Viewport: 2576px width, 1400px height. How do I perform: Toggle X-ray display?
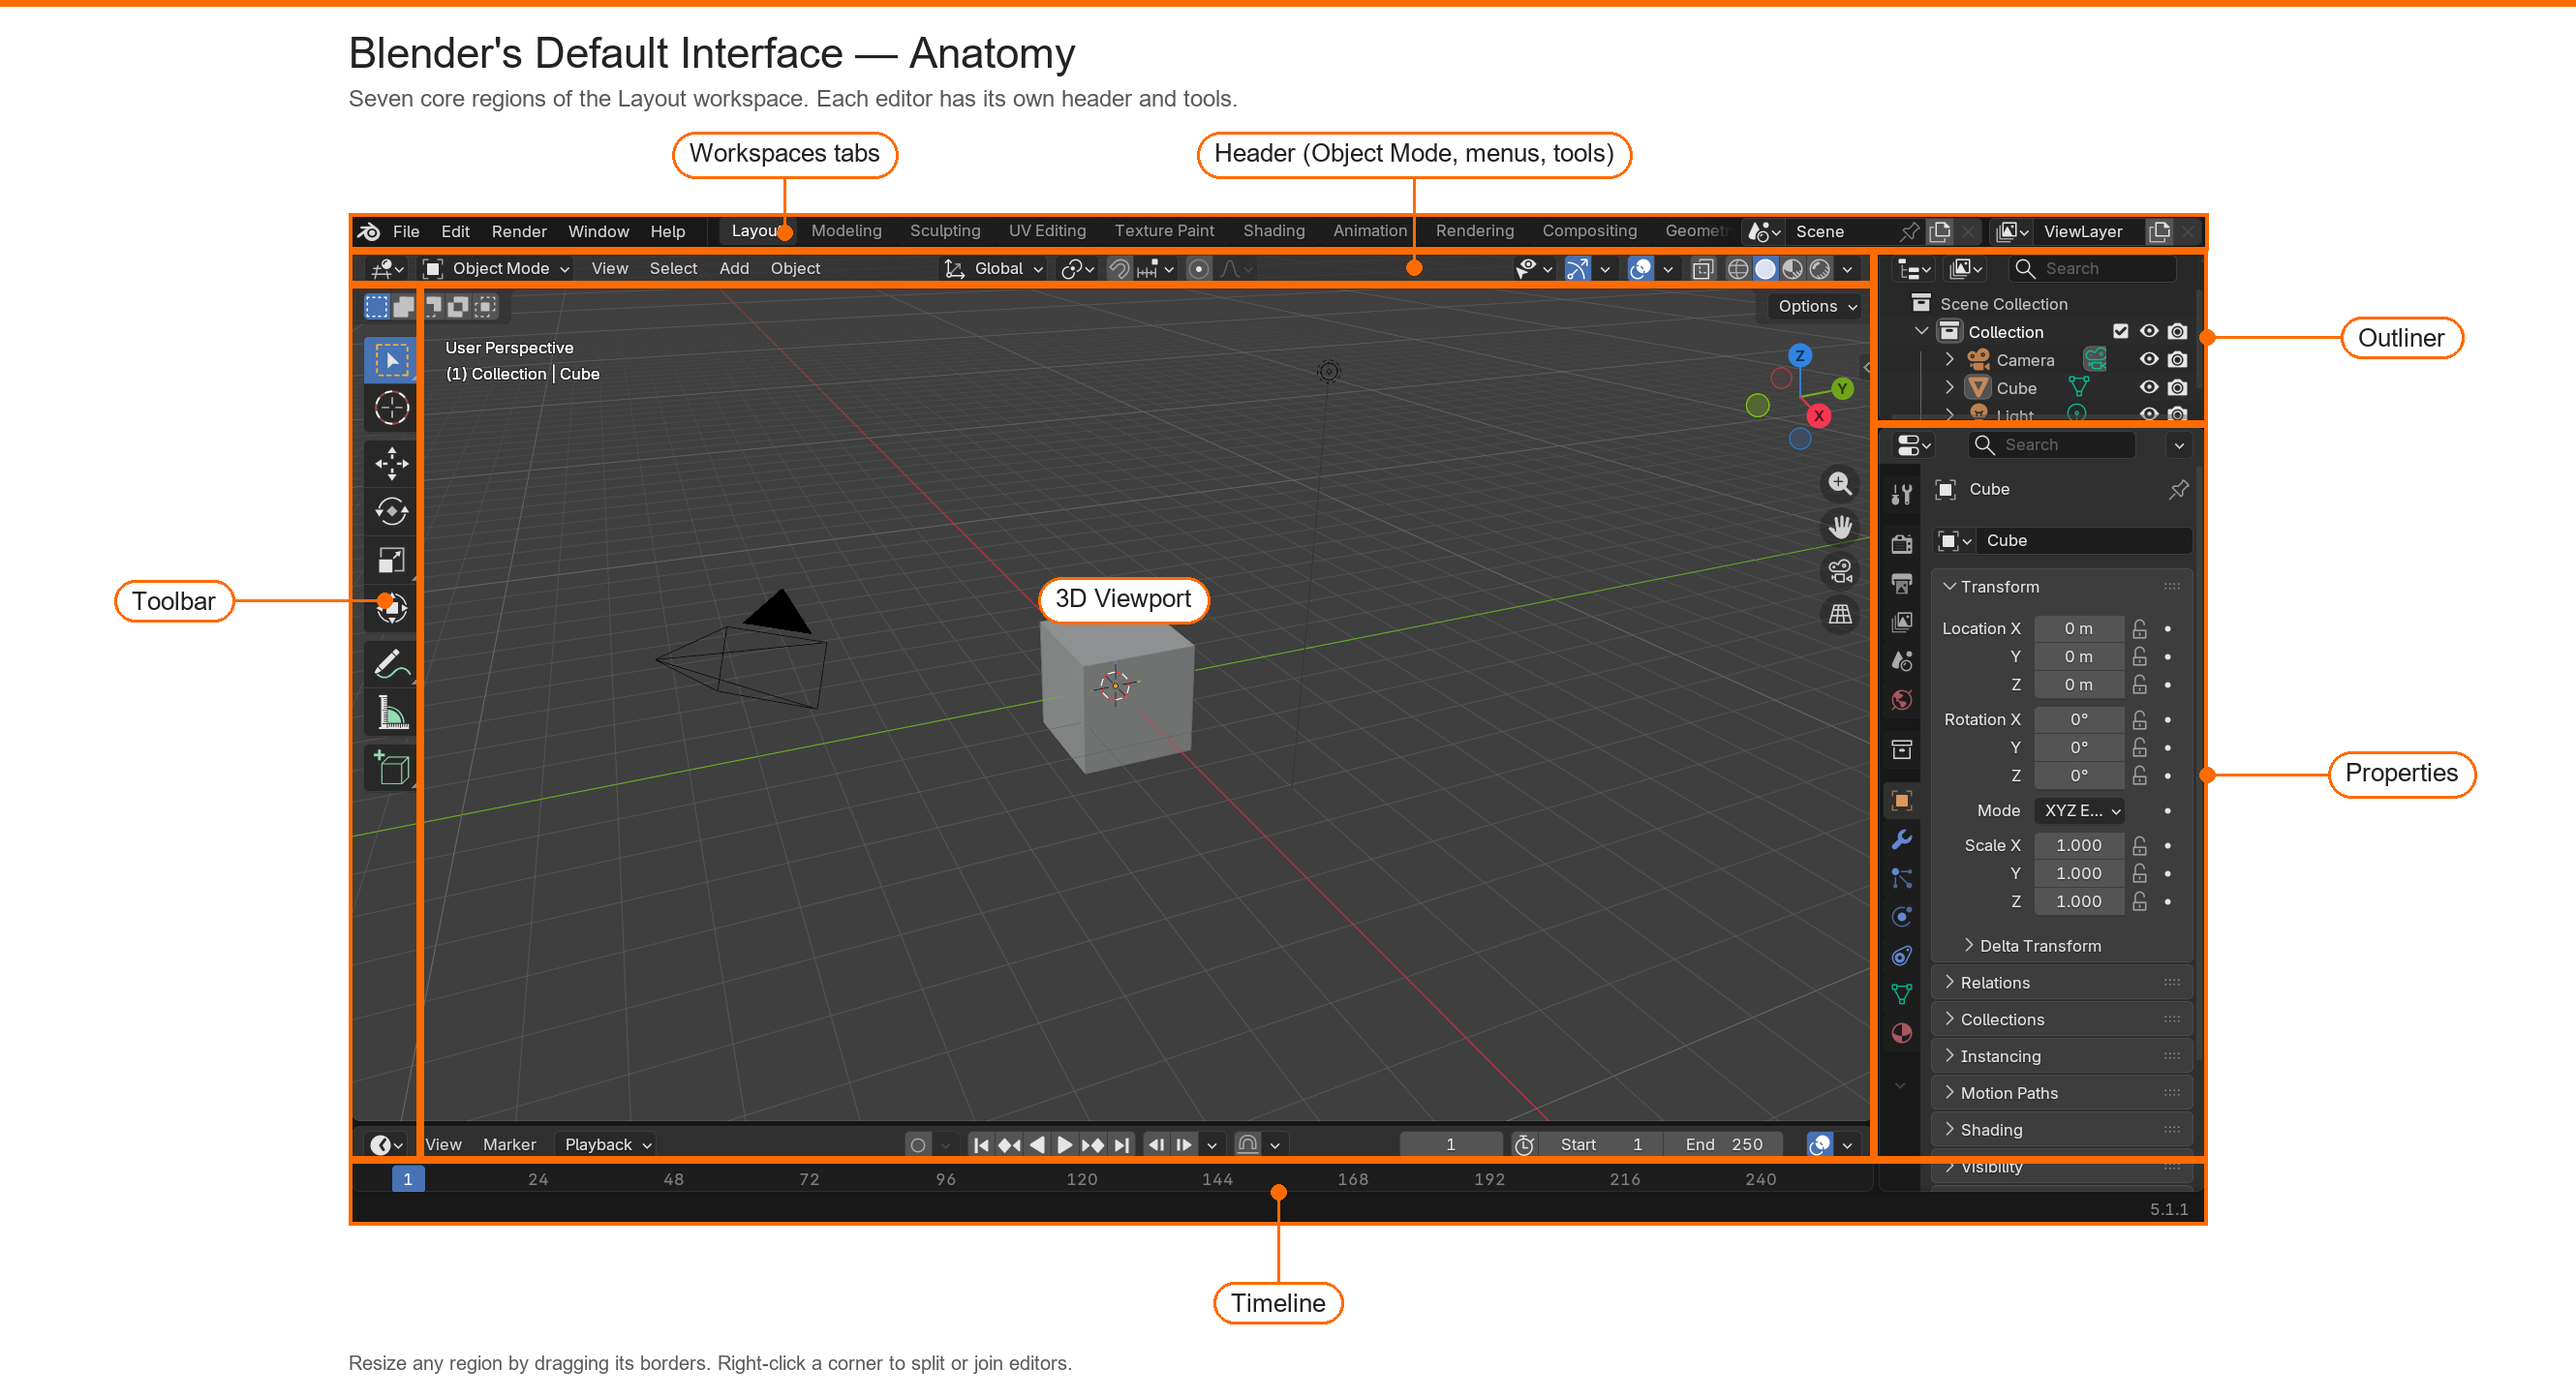click(x=1702, y=268)
